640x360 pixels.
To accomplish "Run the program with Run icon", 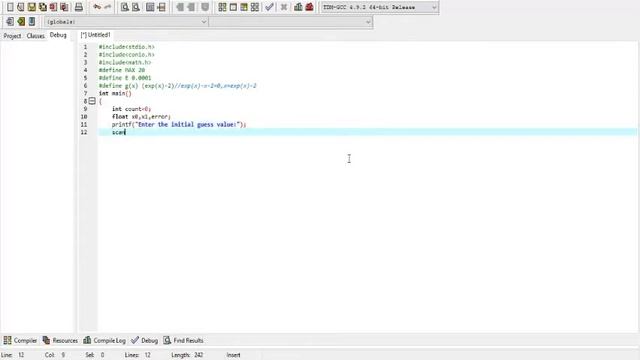I will click(x=233, y=7).
